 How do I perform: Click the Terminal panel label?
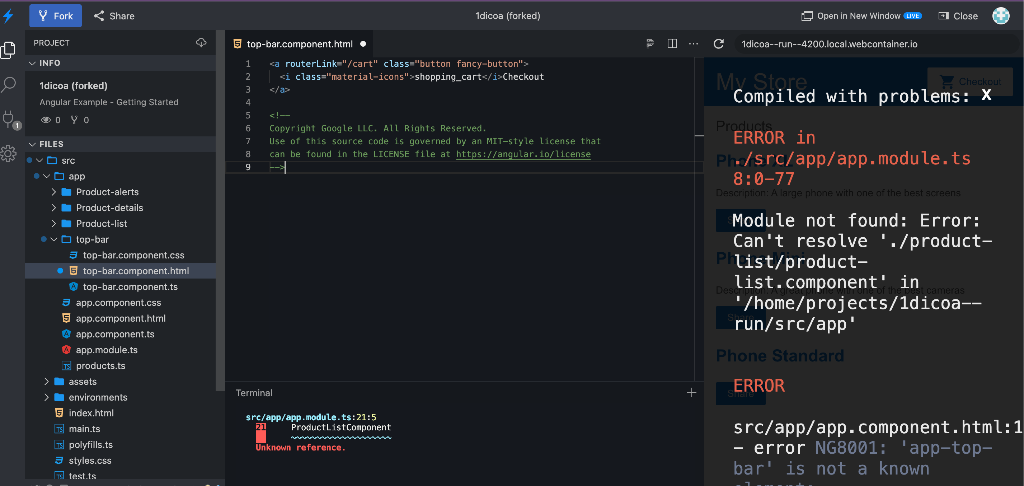tap(254, 393)
